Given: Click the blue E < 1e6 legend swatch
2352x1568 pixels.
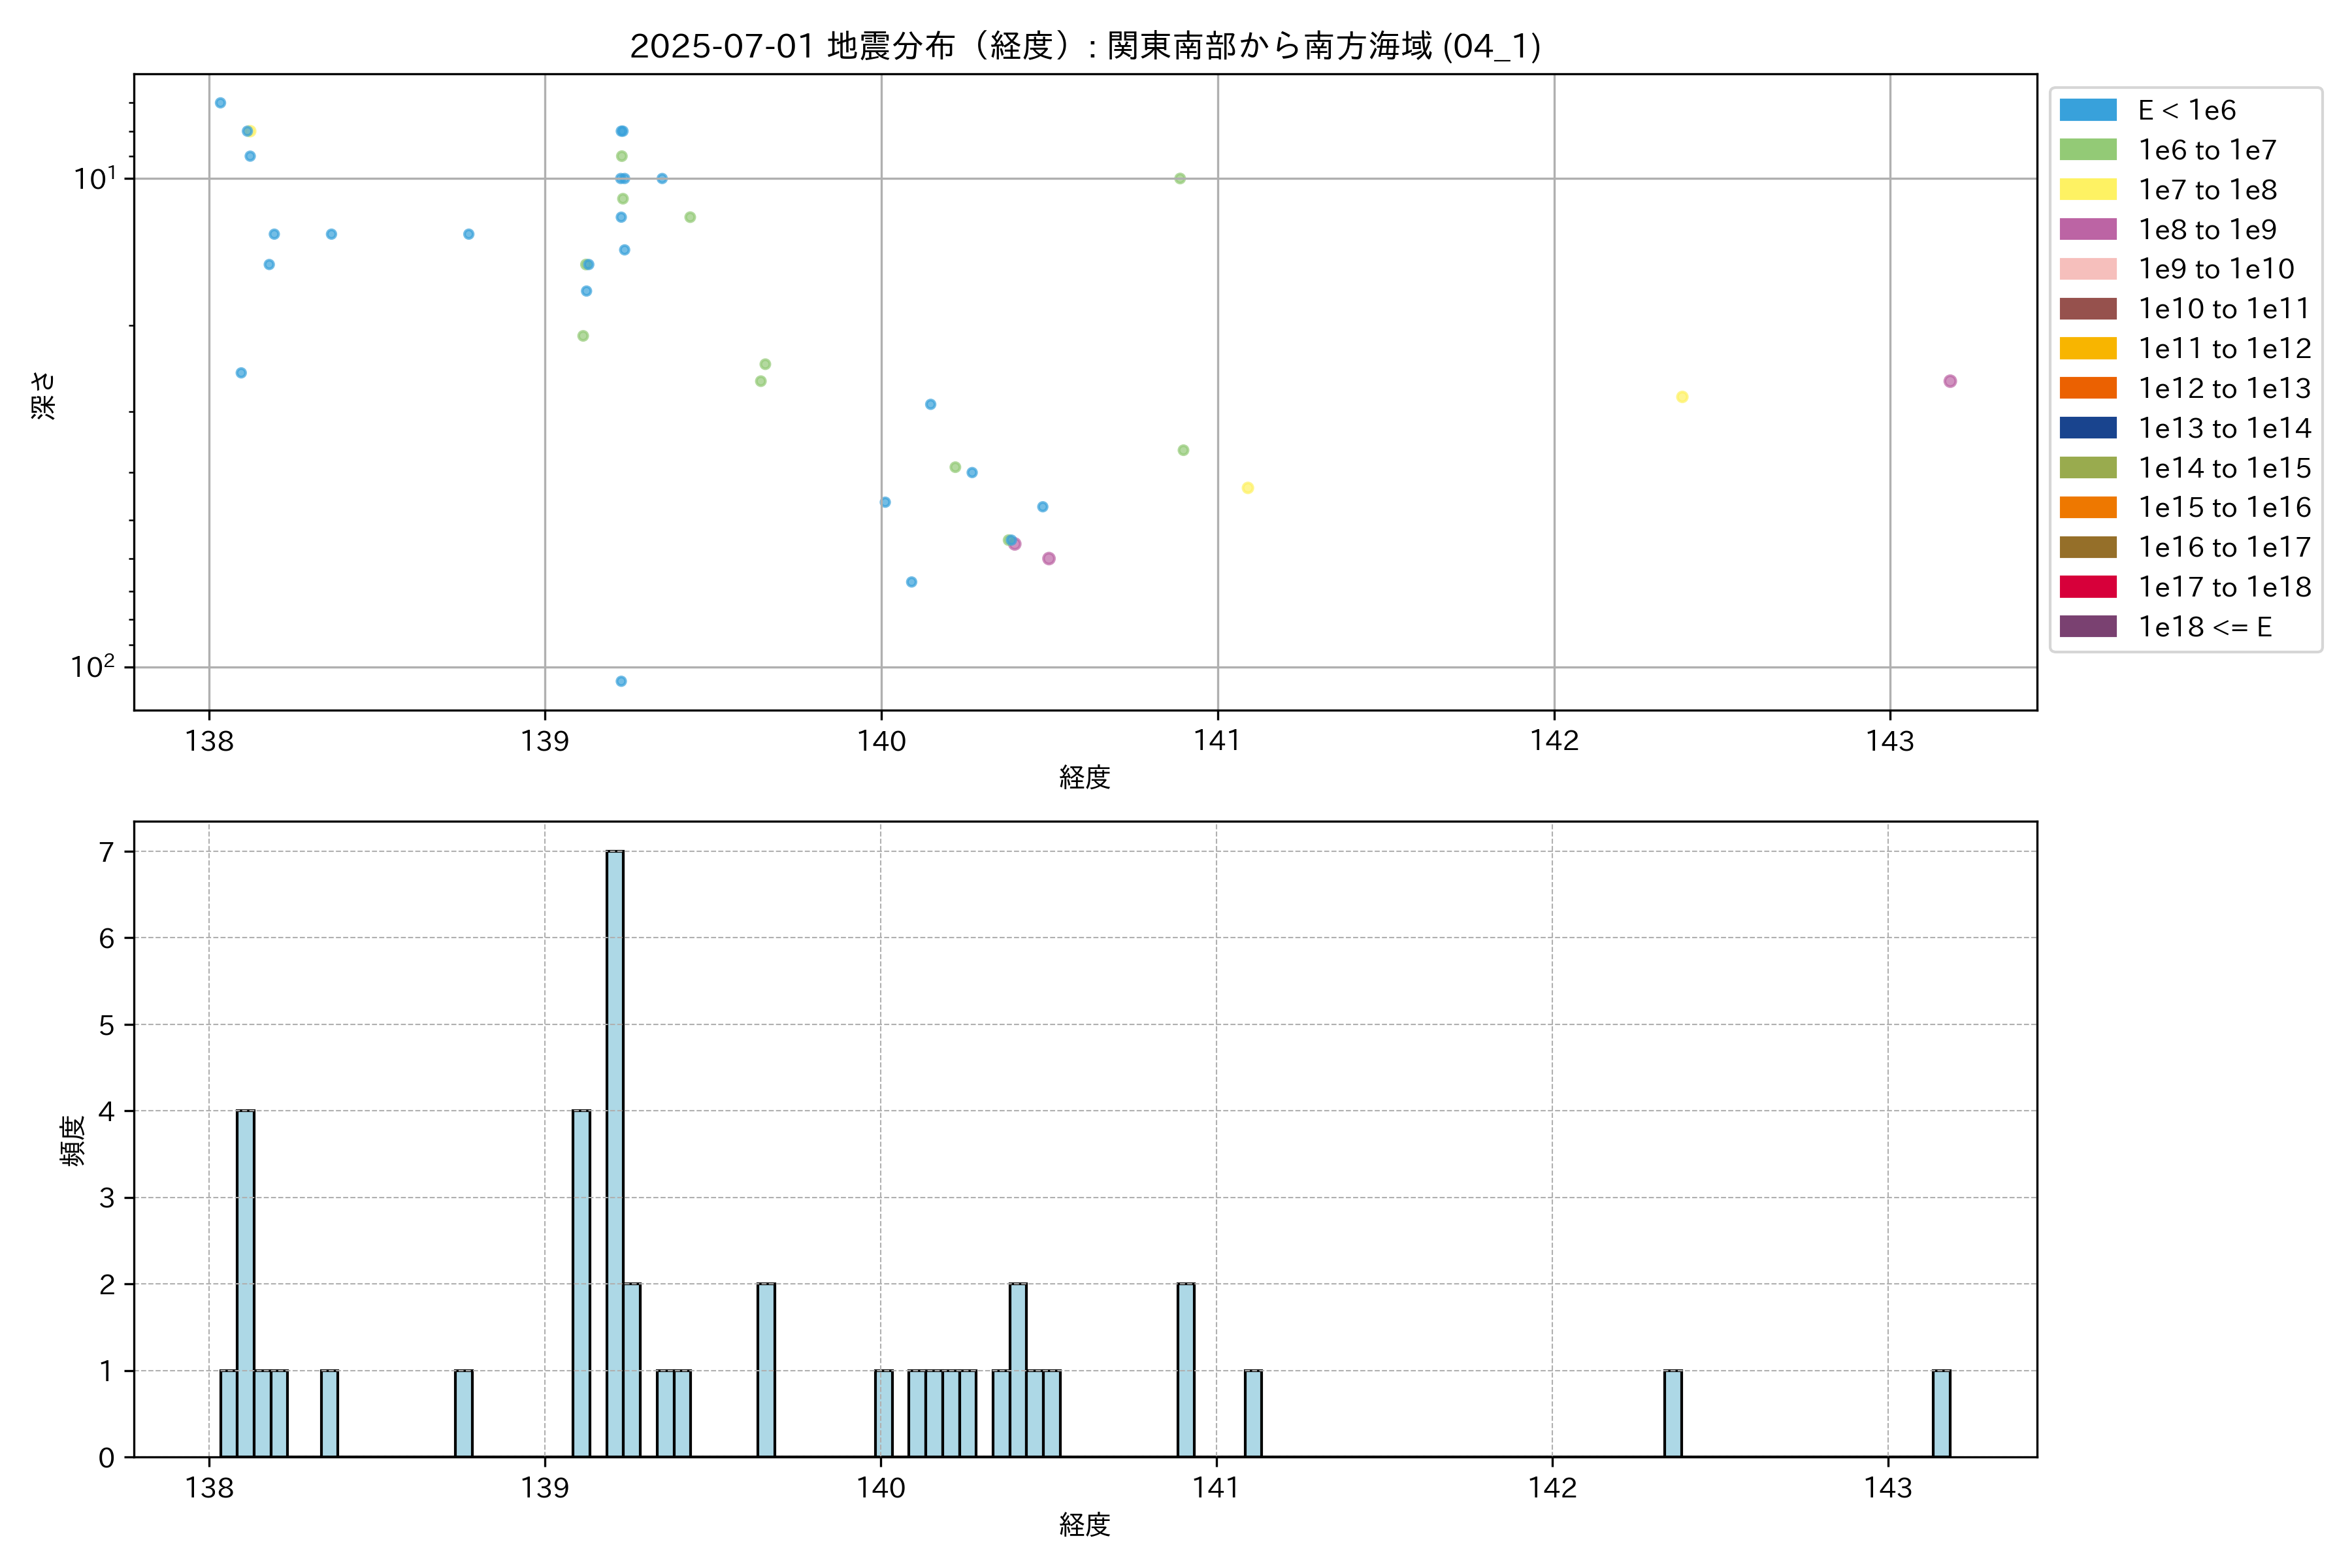Looking at the screenshot, I should click(2088, 110).
